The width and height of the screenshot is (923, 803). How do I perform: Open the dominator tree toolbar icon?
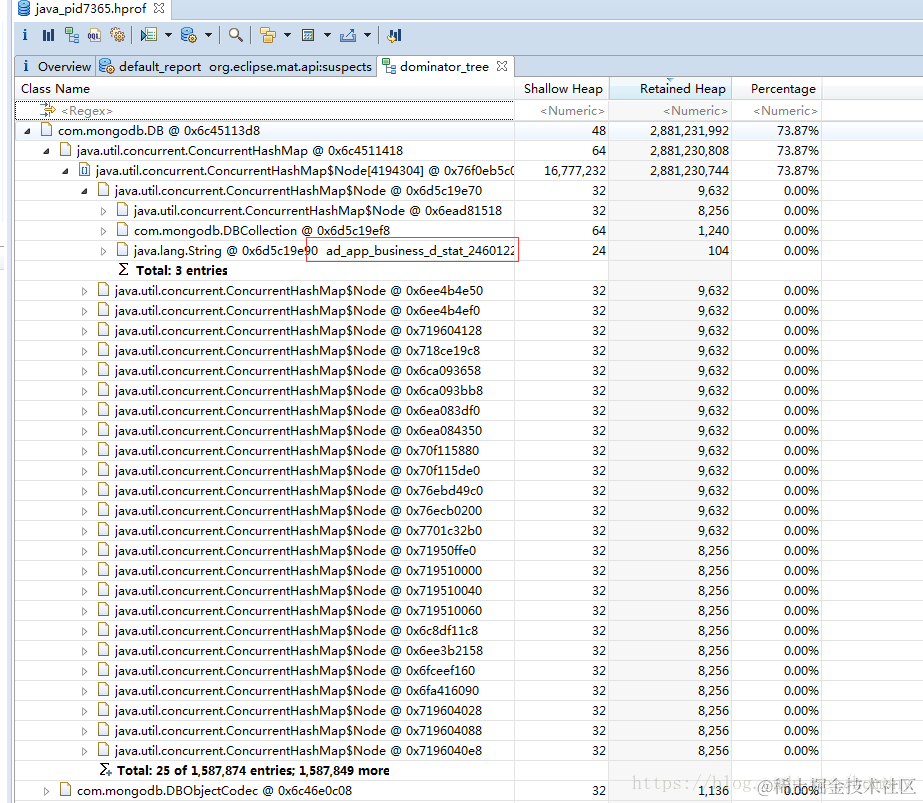tap(71, 35)
